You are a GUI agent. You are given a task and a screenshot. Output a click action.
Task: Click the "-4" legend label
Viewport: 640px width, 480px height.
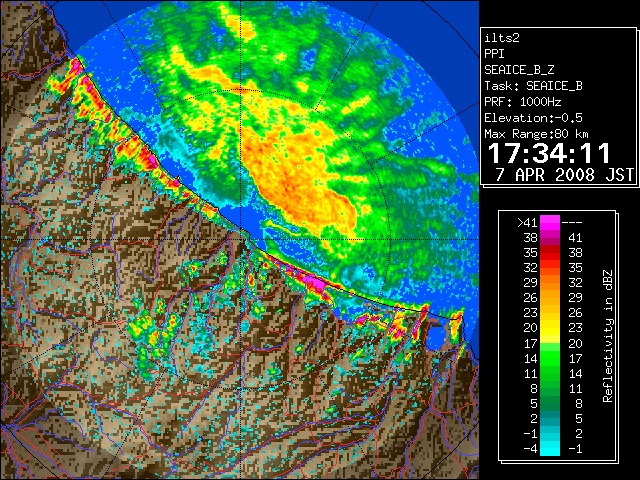tap(531, 449)
